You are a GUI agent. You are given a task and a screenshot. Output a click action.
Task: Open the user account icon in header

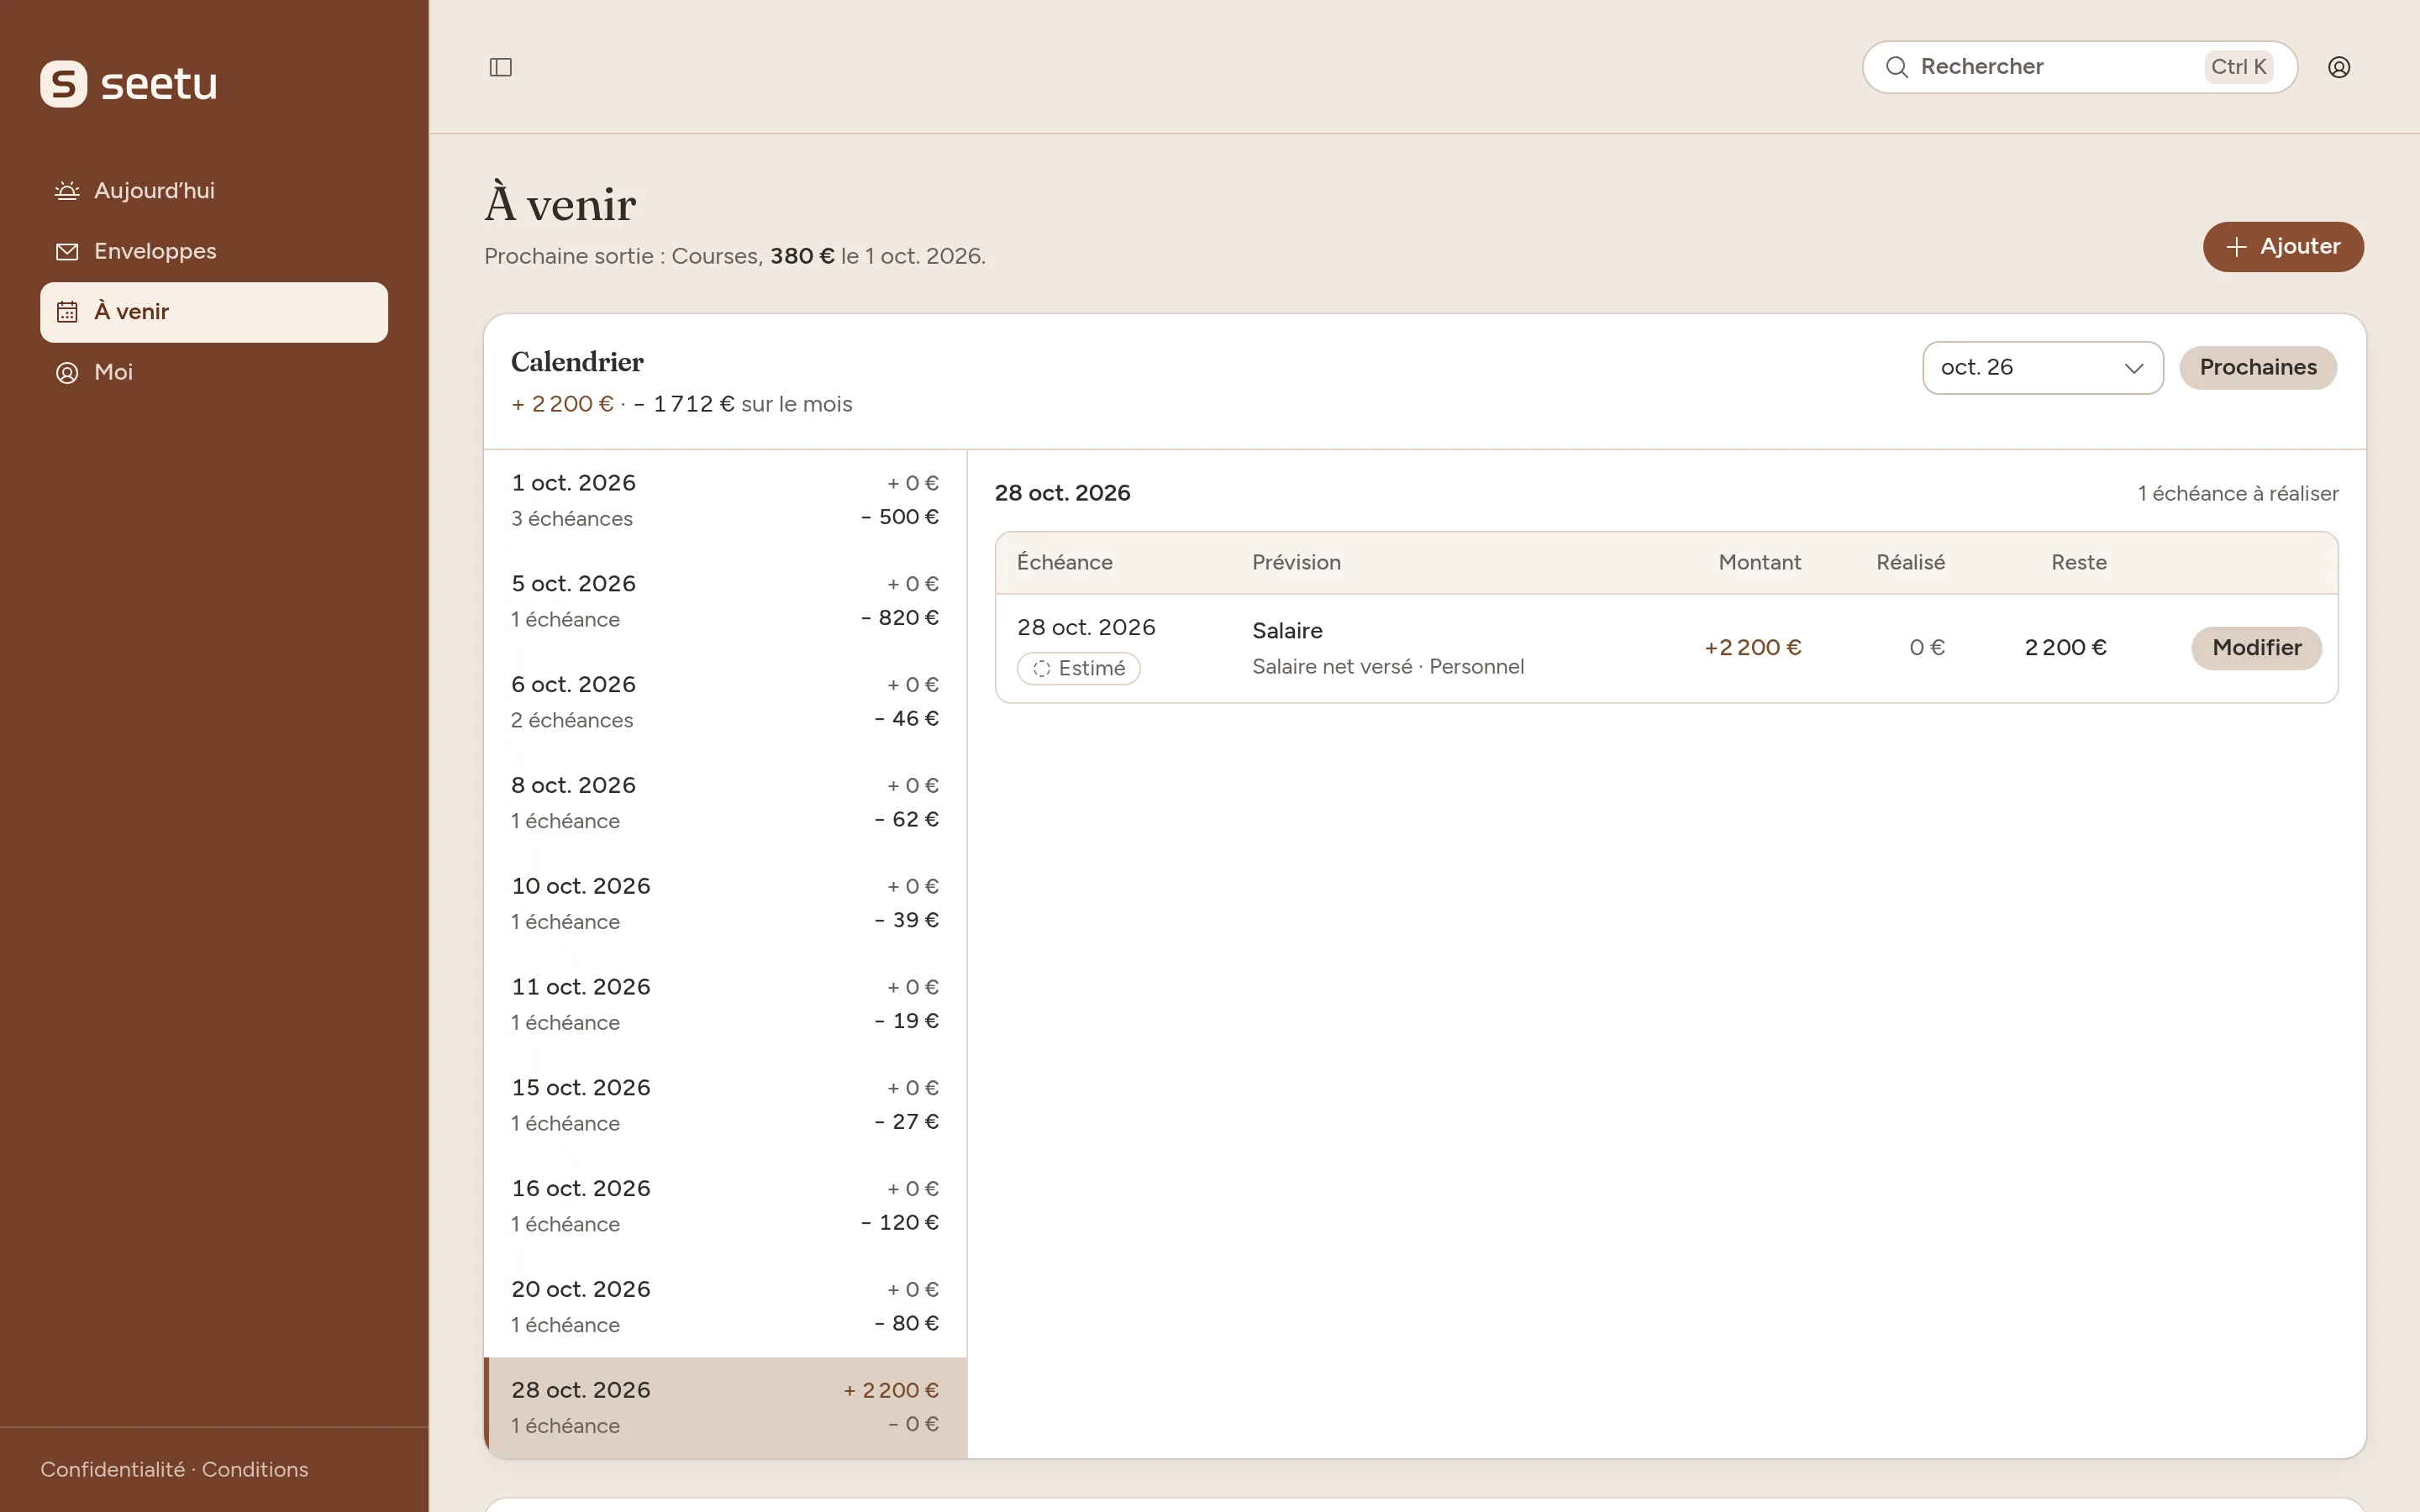coord(2339,67)
